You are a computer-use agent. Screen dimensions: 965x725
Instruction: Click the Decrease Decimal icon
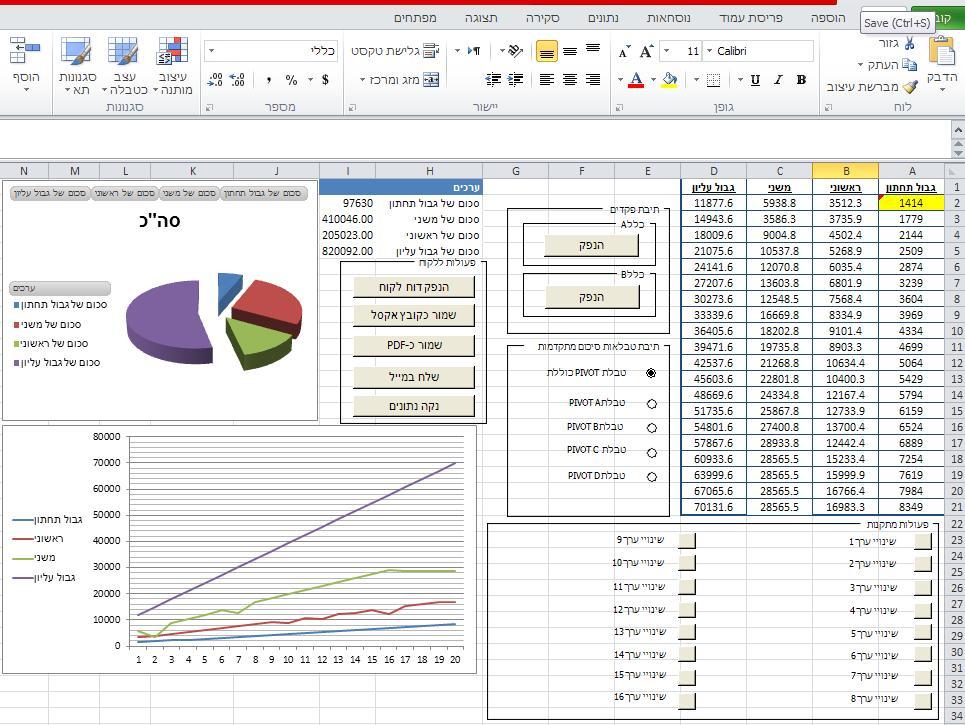[x=215, y=80]
